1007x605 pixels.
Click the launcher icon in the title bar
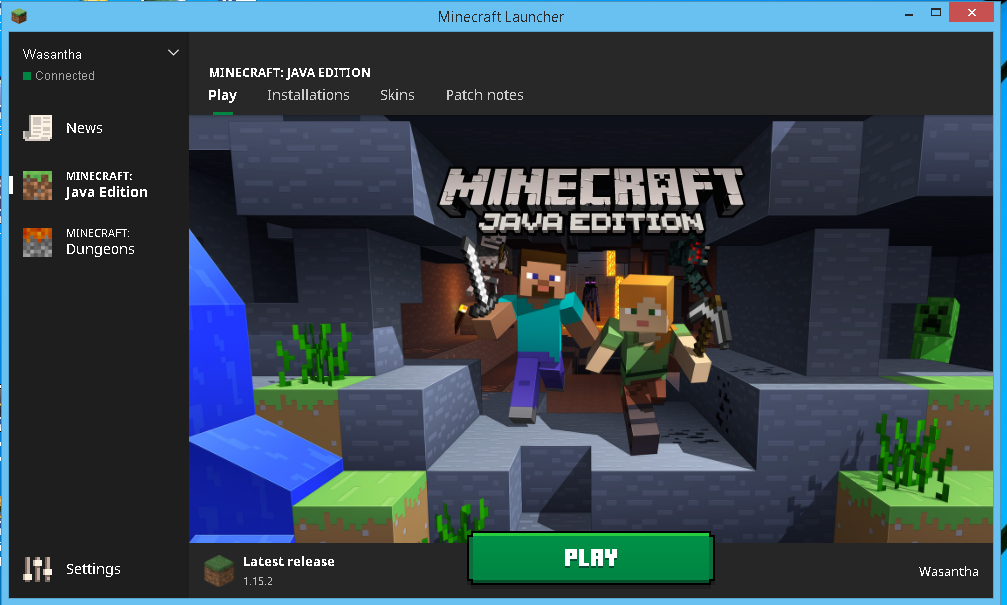(19, 15)
